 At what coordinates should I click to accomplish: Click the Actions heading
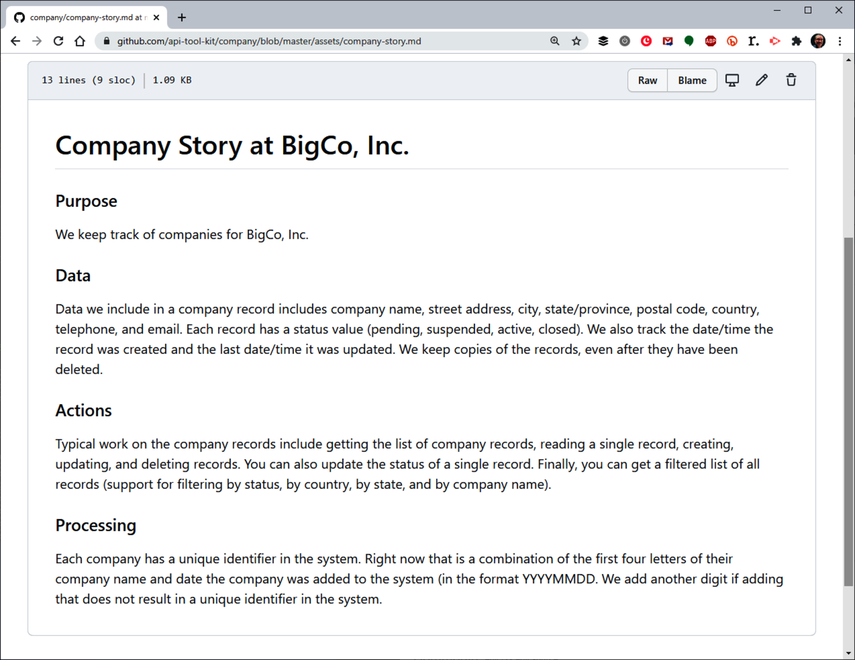tap(83, 410)
